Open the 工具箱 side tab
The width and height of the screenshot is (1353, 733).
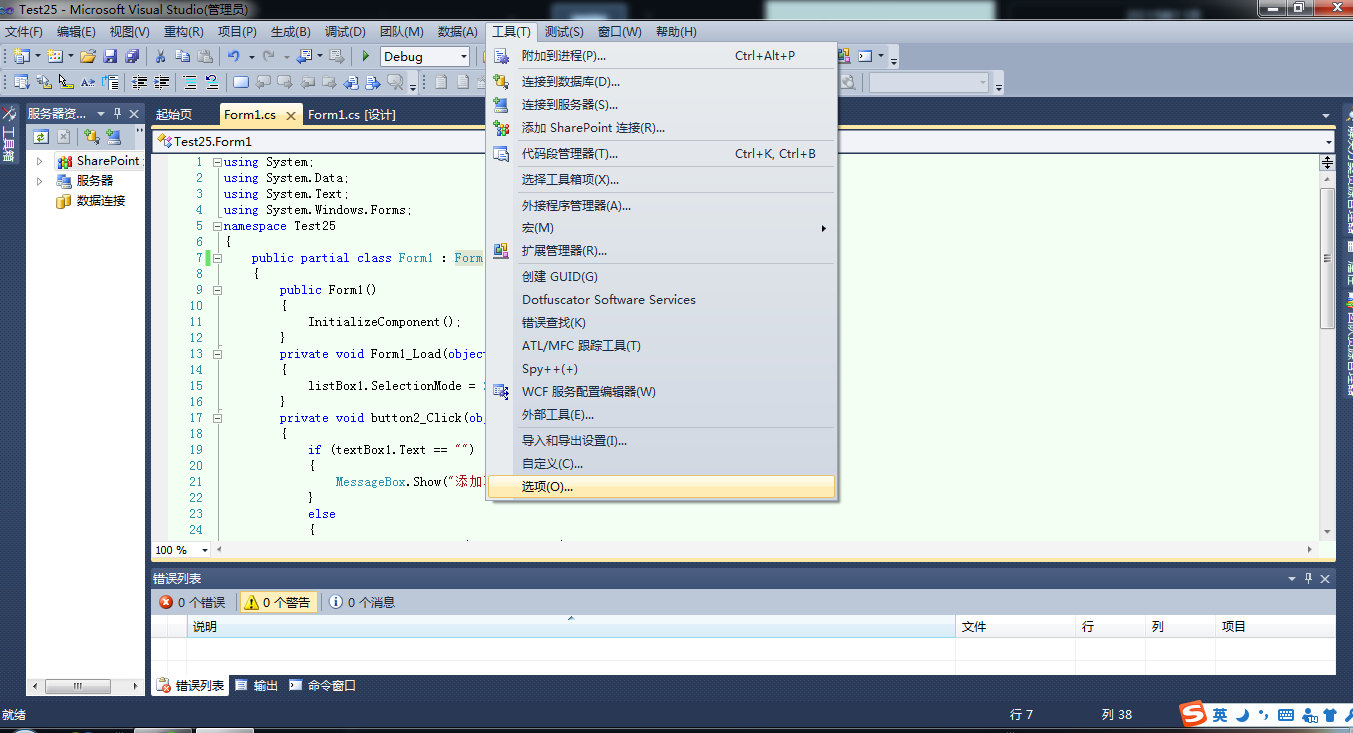pos(9,136)
